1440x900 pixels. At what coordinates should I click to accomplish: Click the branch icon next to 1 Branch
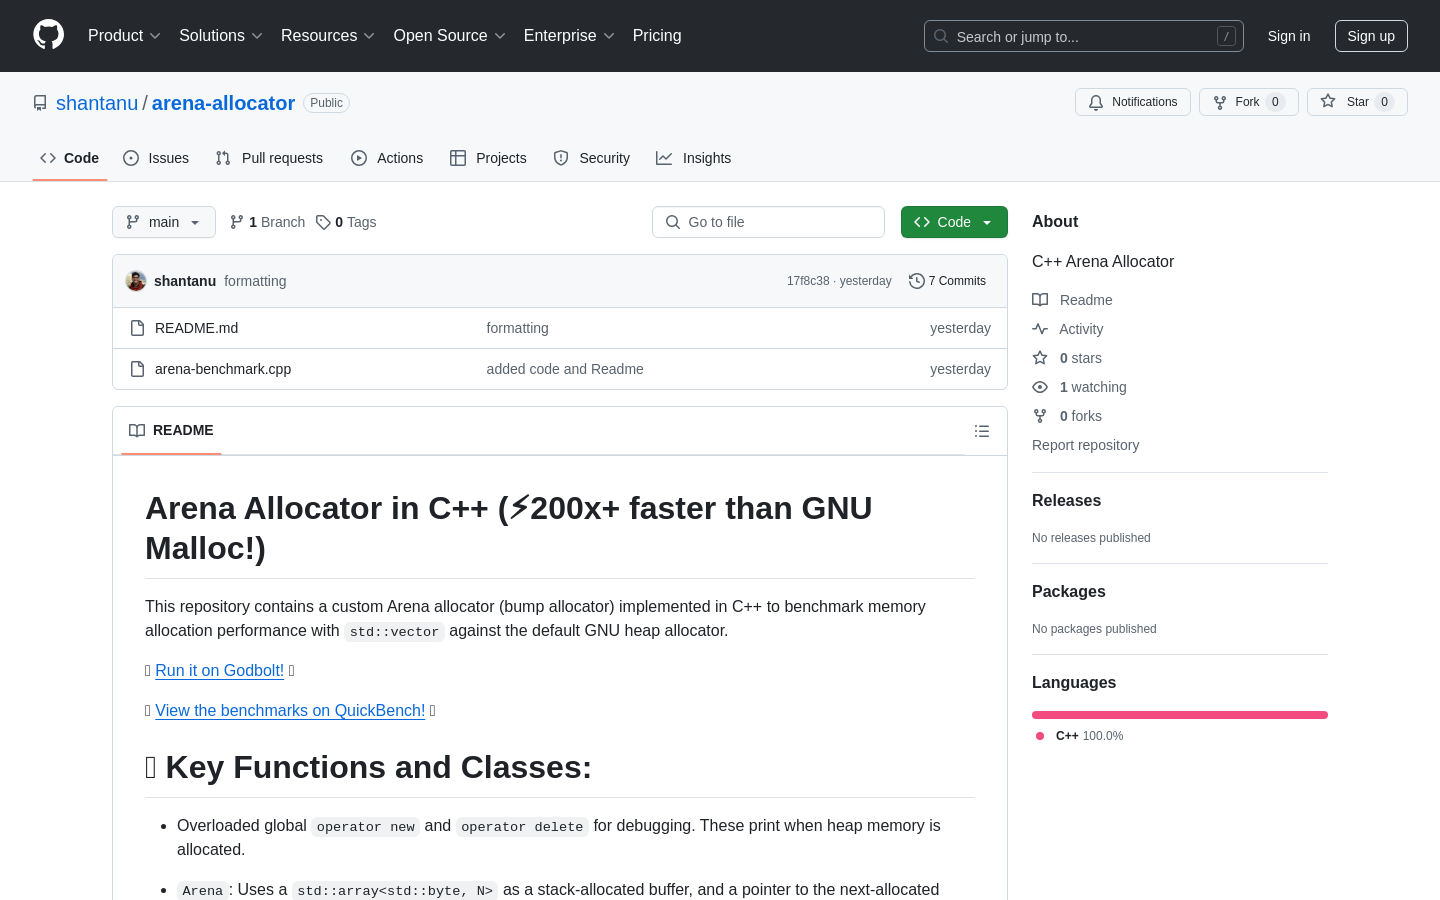237,222
